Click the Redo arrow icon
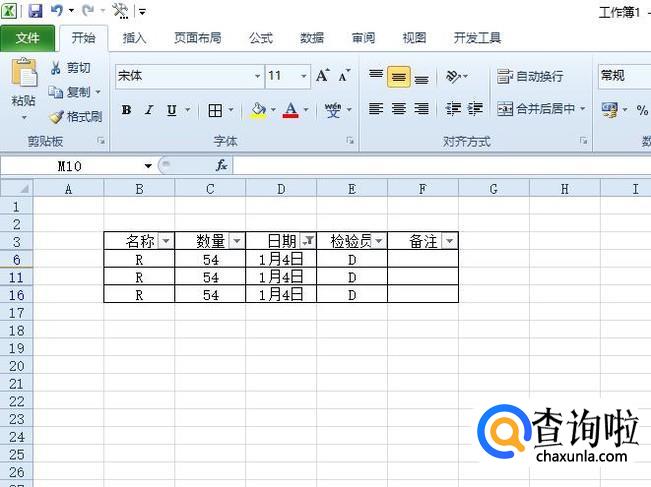651x487 pixels. [88, 10]
